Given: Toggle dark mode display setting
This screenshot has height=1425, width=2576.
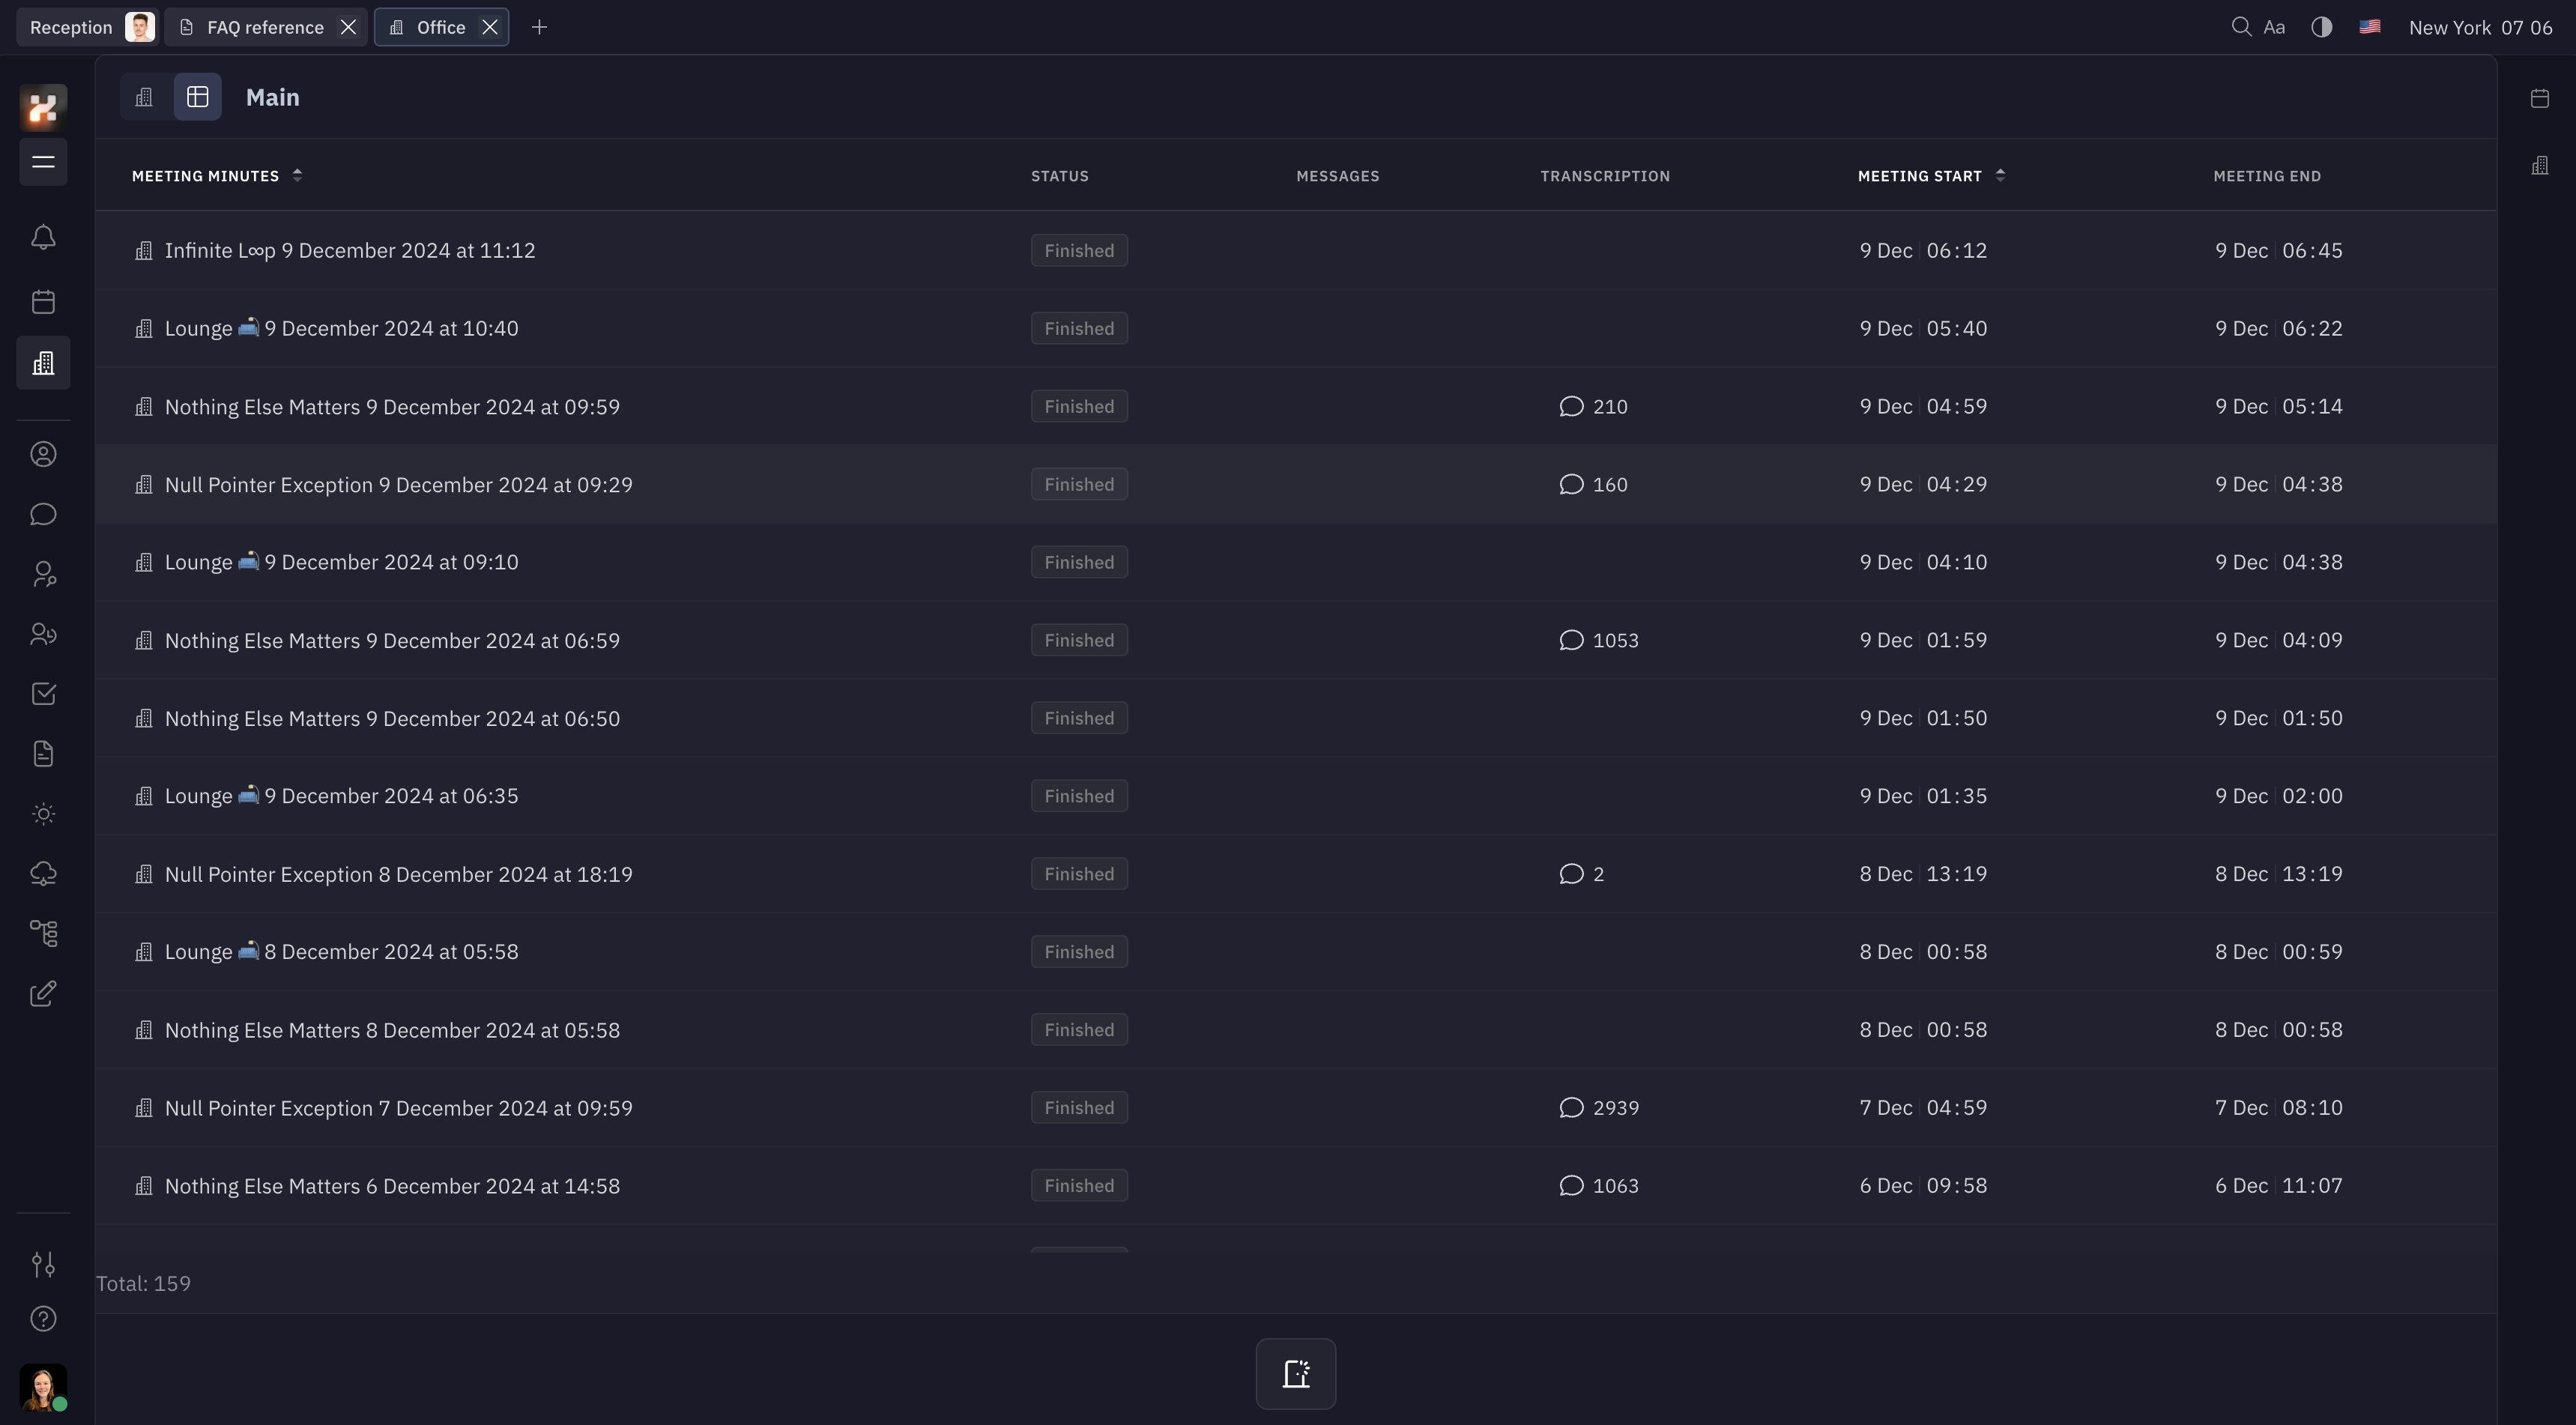Looking at the screenshot, I should pyautogui.click(x=2320, y=26).
